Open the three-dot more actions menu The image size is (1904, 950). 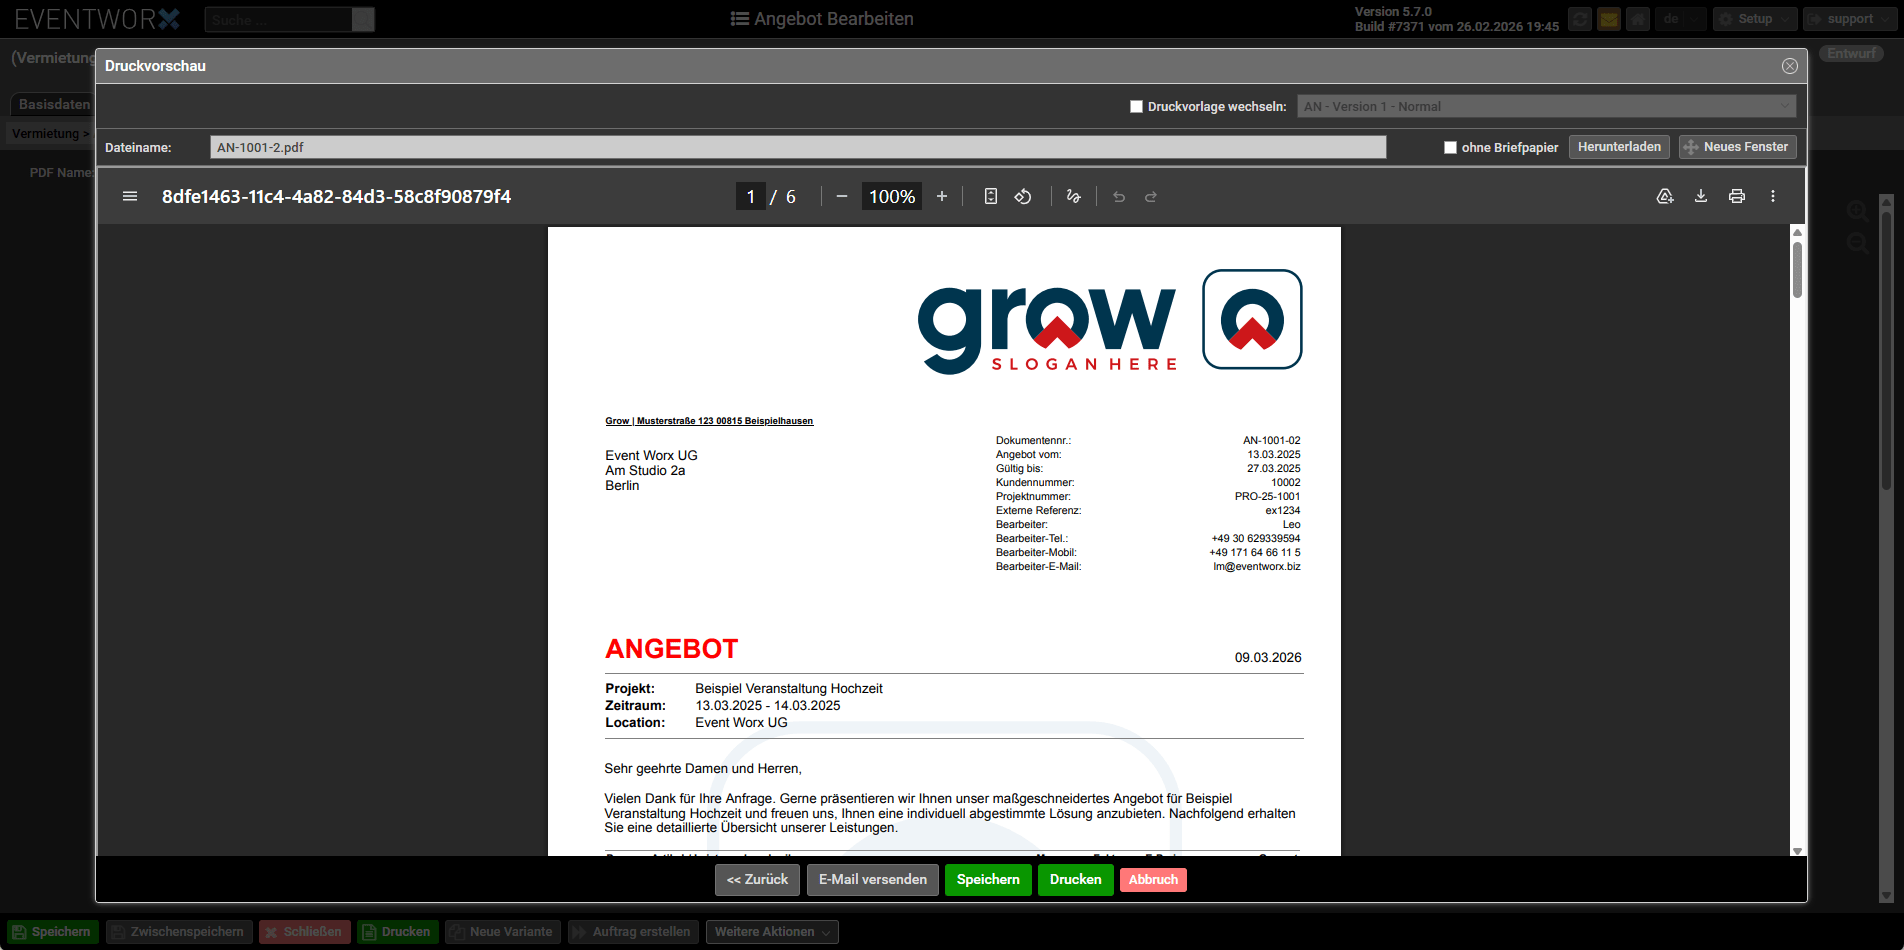pyautogui.click(x=1773, y=197)
